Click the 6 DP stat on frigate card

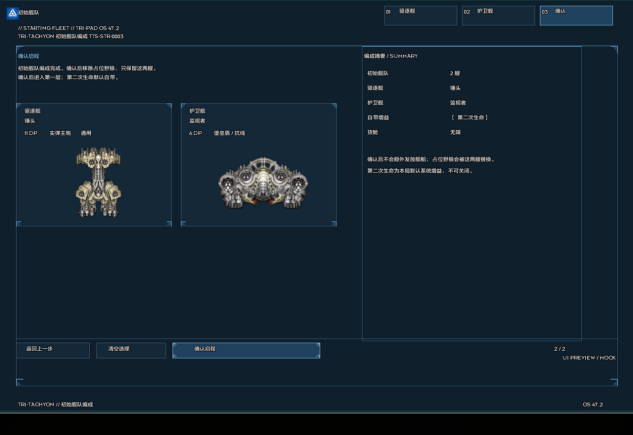195,133
